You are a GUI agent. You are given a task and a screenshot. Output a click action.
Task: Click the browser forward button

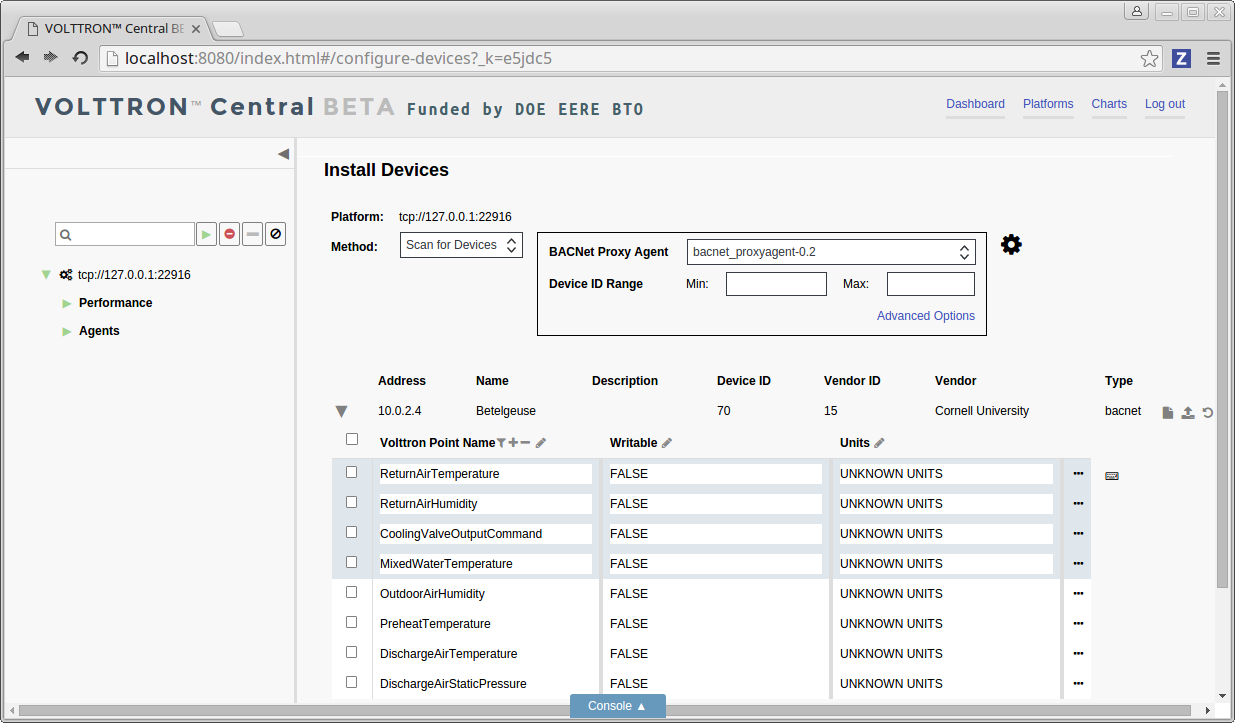tap(51, 58)
